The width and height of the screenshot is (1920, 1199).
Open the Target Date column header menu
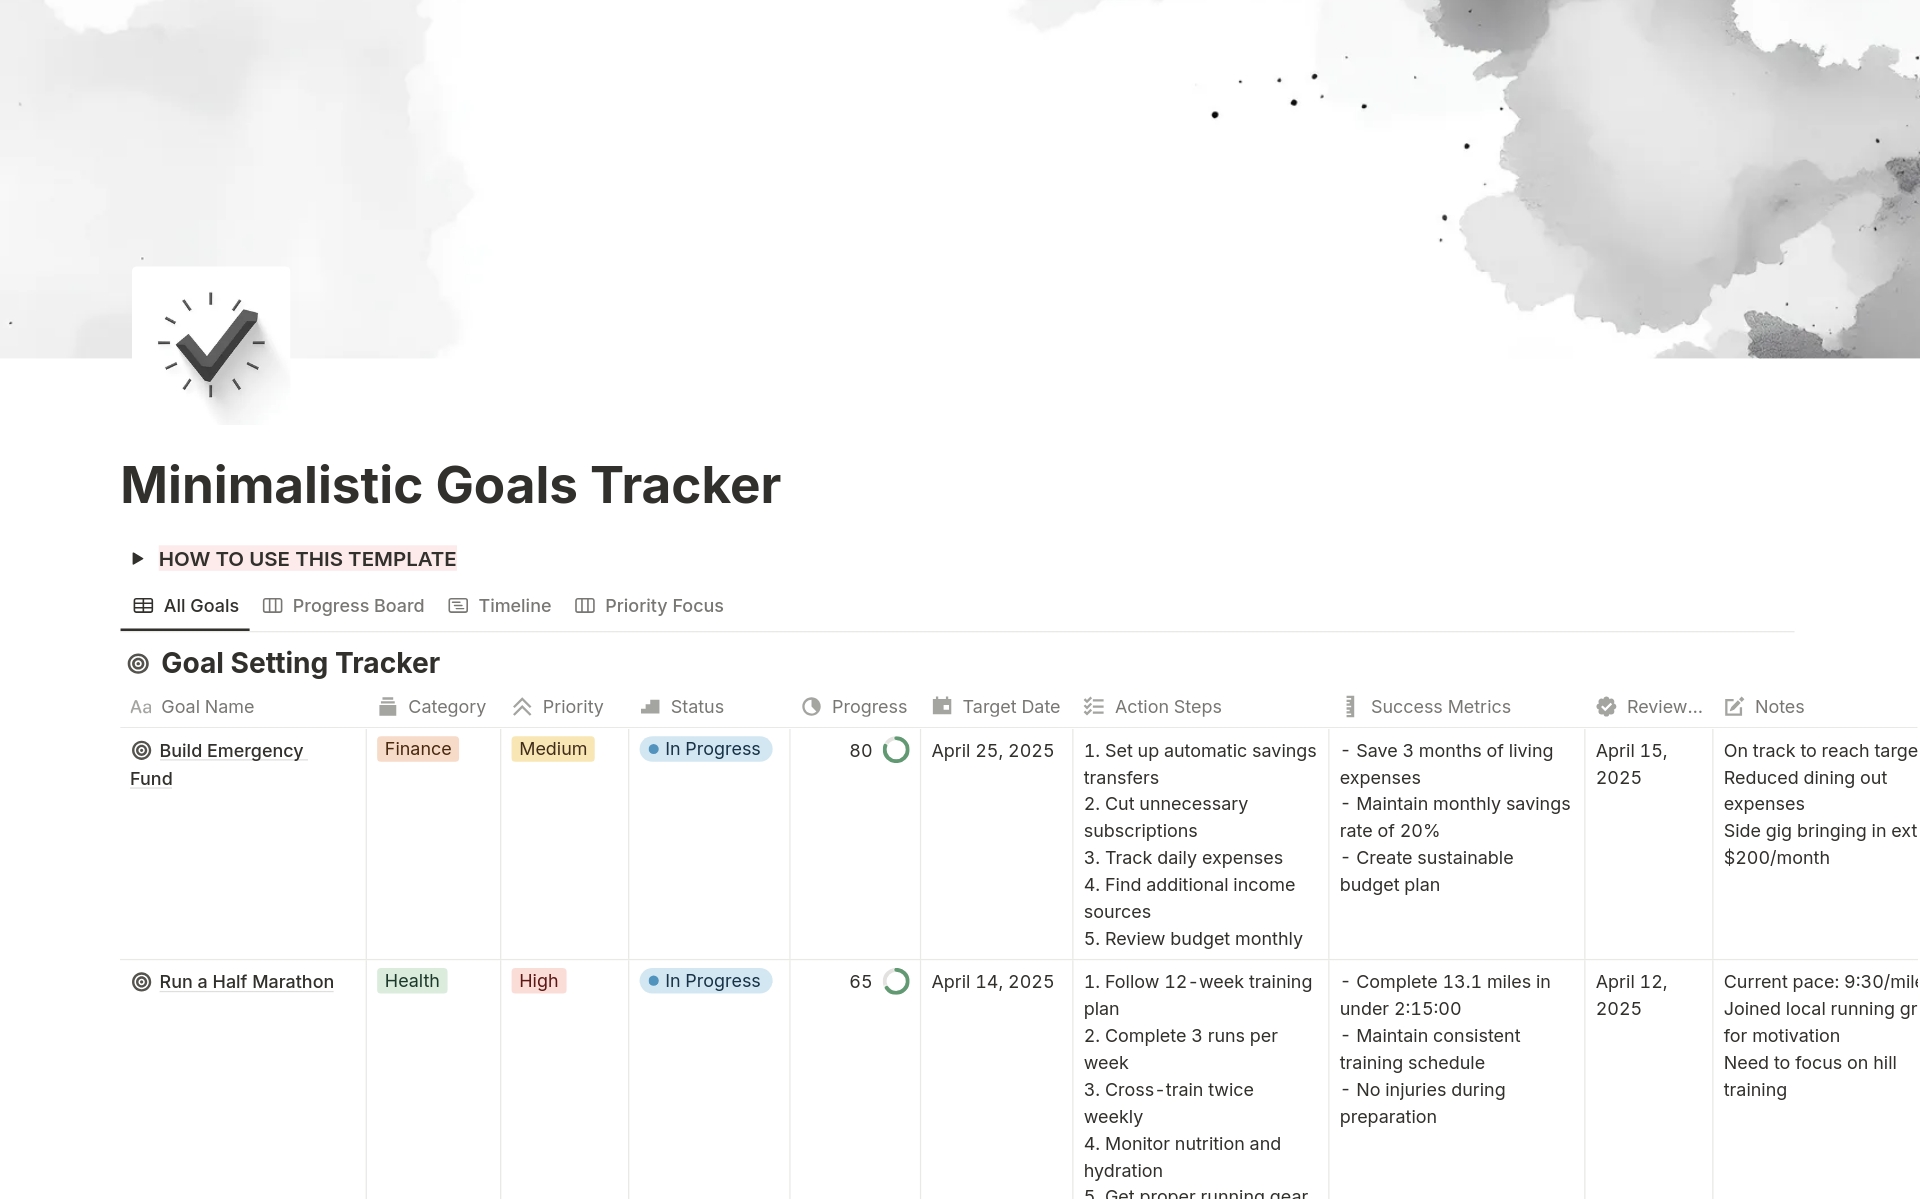point(996,707)
